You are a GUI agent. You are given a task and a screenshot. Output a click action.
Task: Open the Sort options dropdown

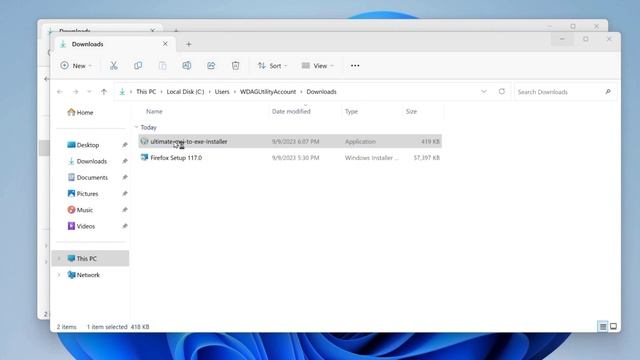(272, 65)
